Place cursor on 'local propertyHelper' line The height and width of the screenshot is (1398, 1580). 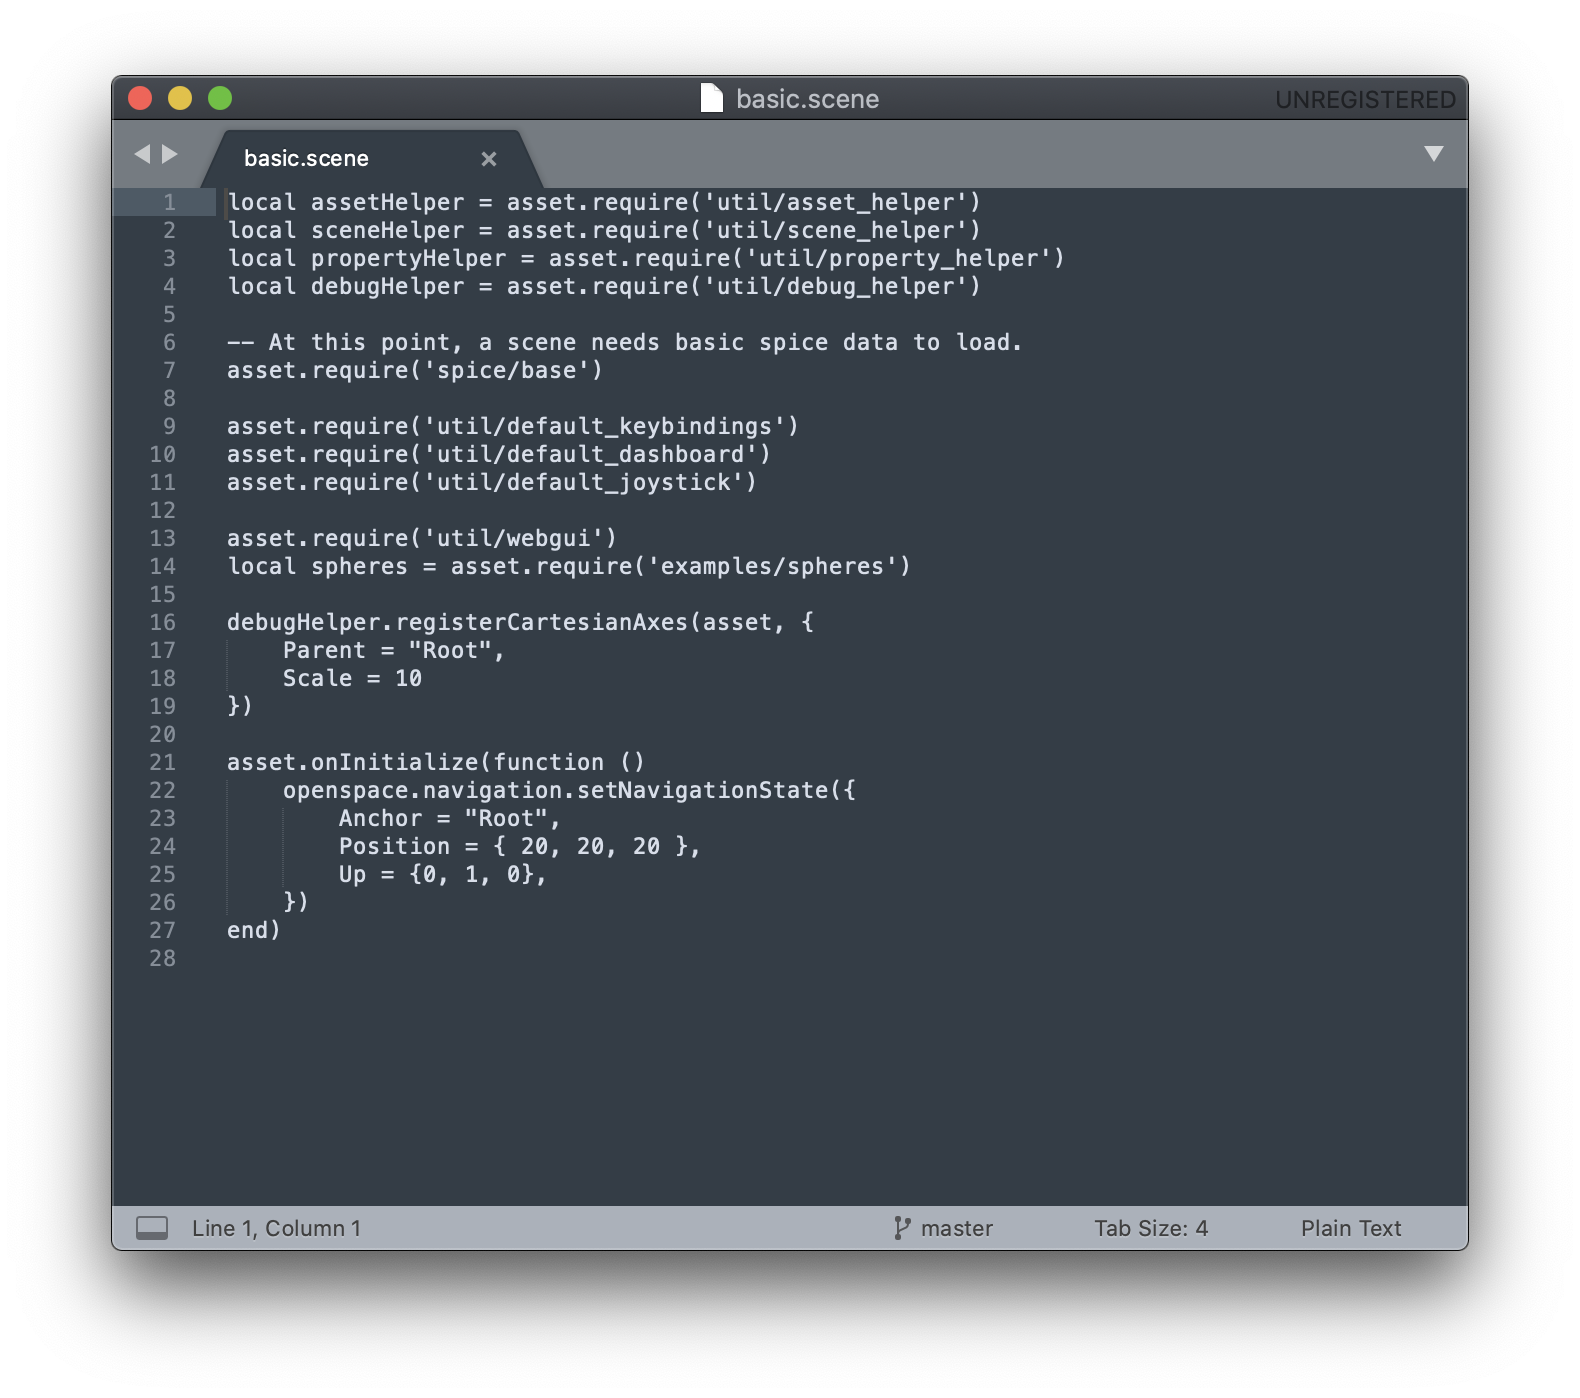(646, 258)
